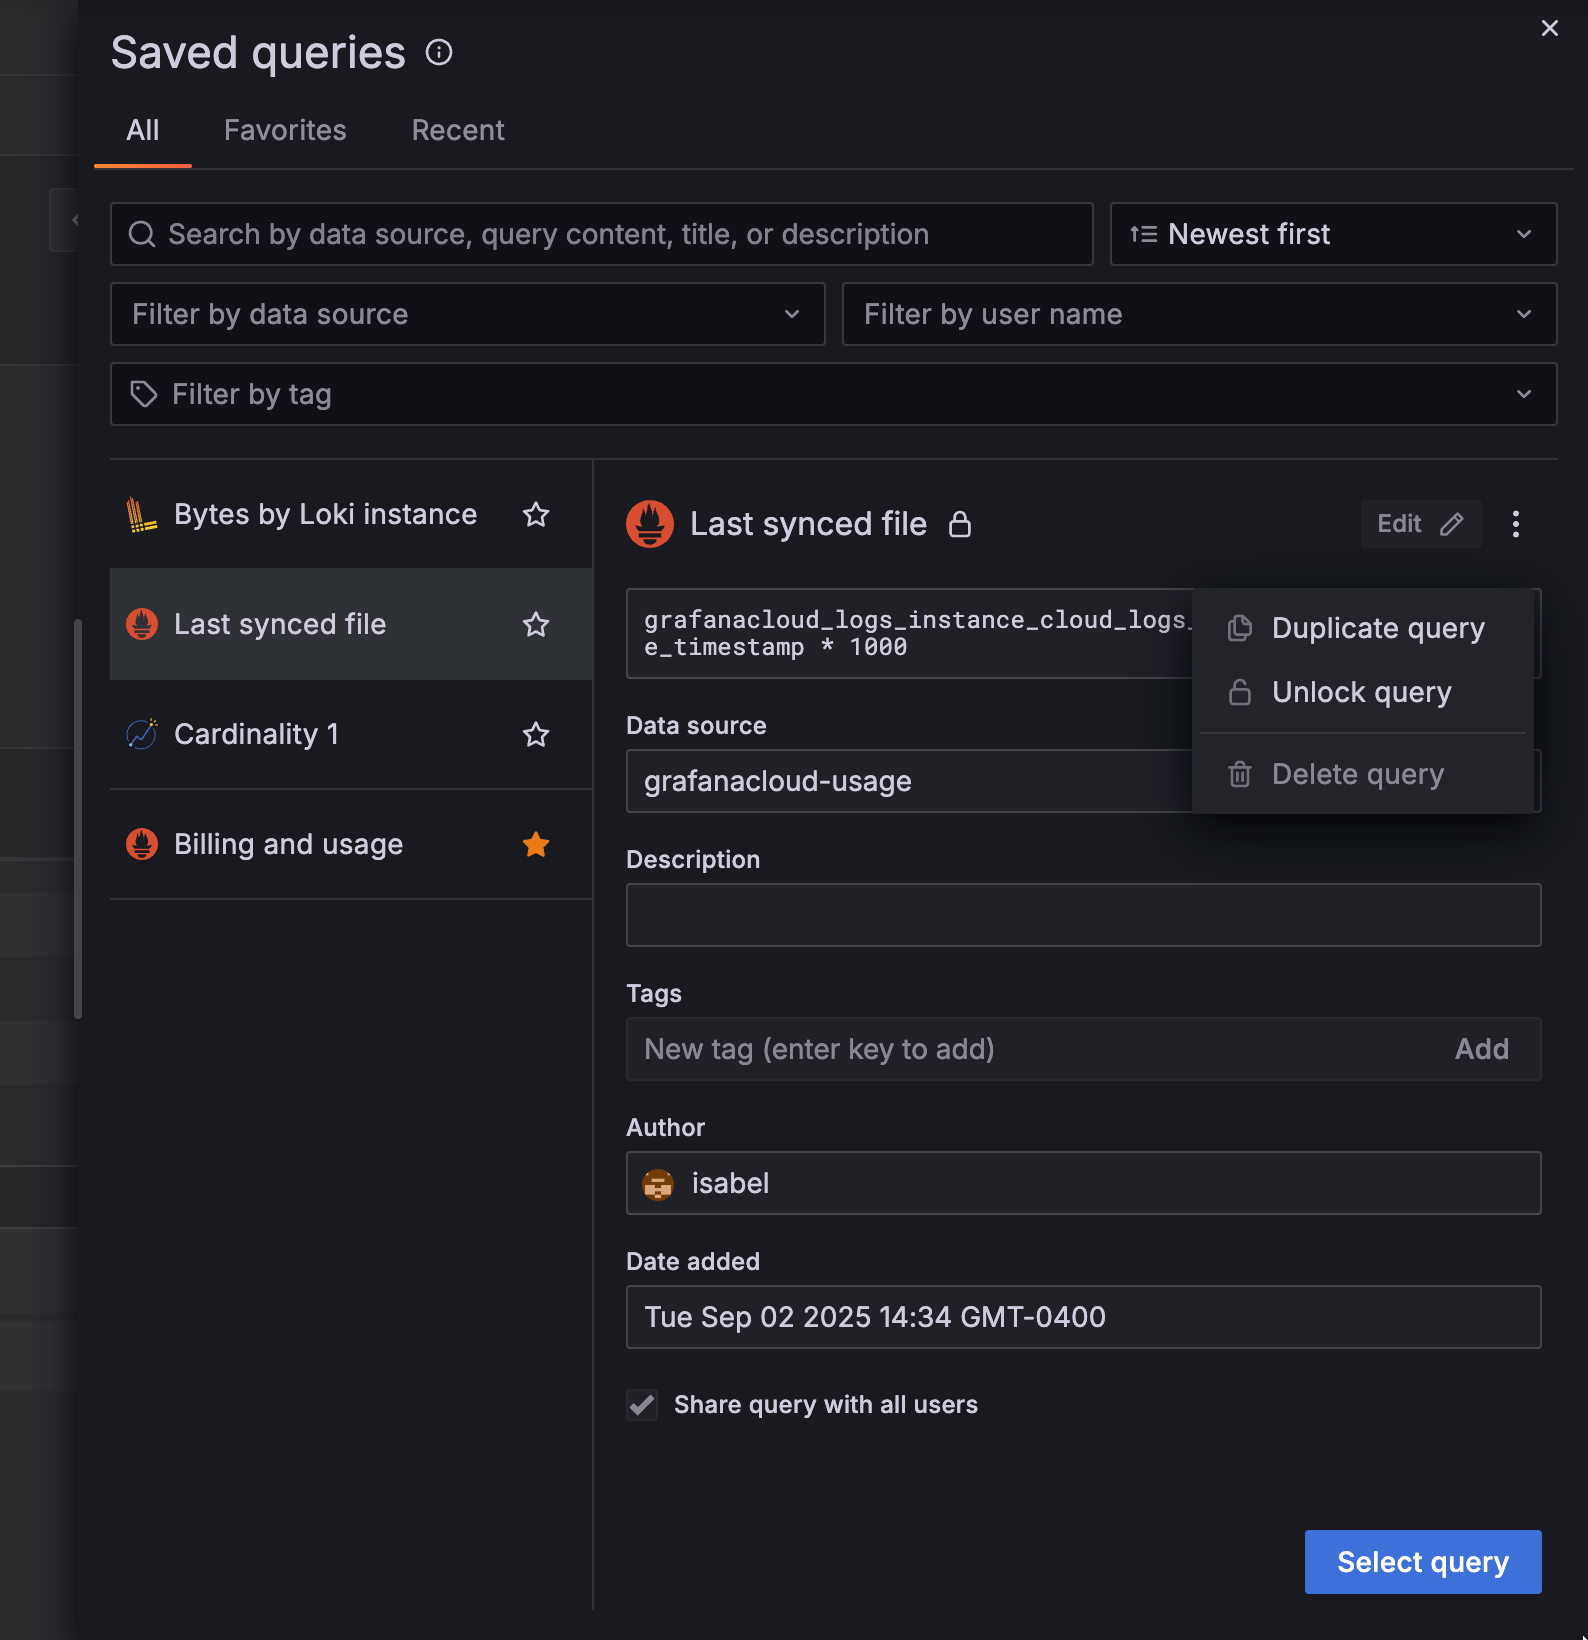
Task: Click the vertical scrollbar on the left
Action: [x=78, y=818]
